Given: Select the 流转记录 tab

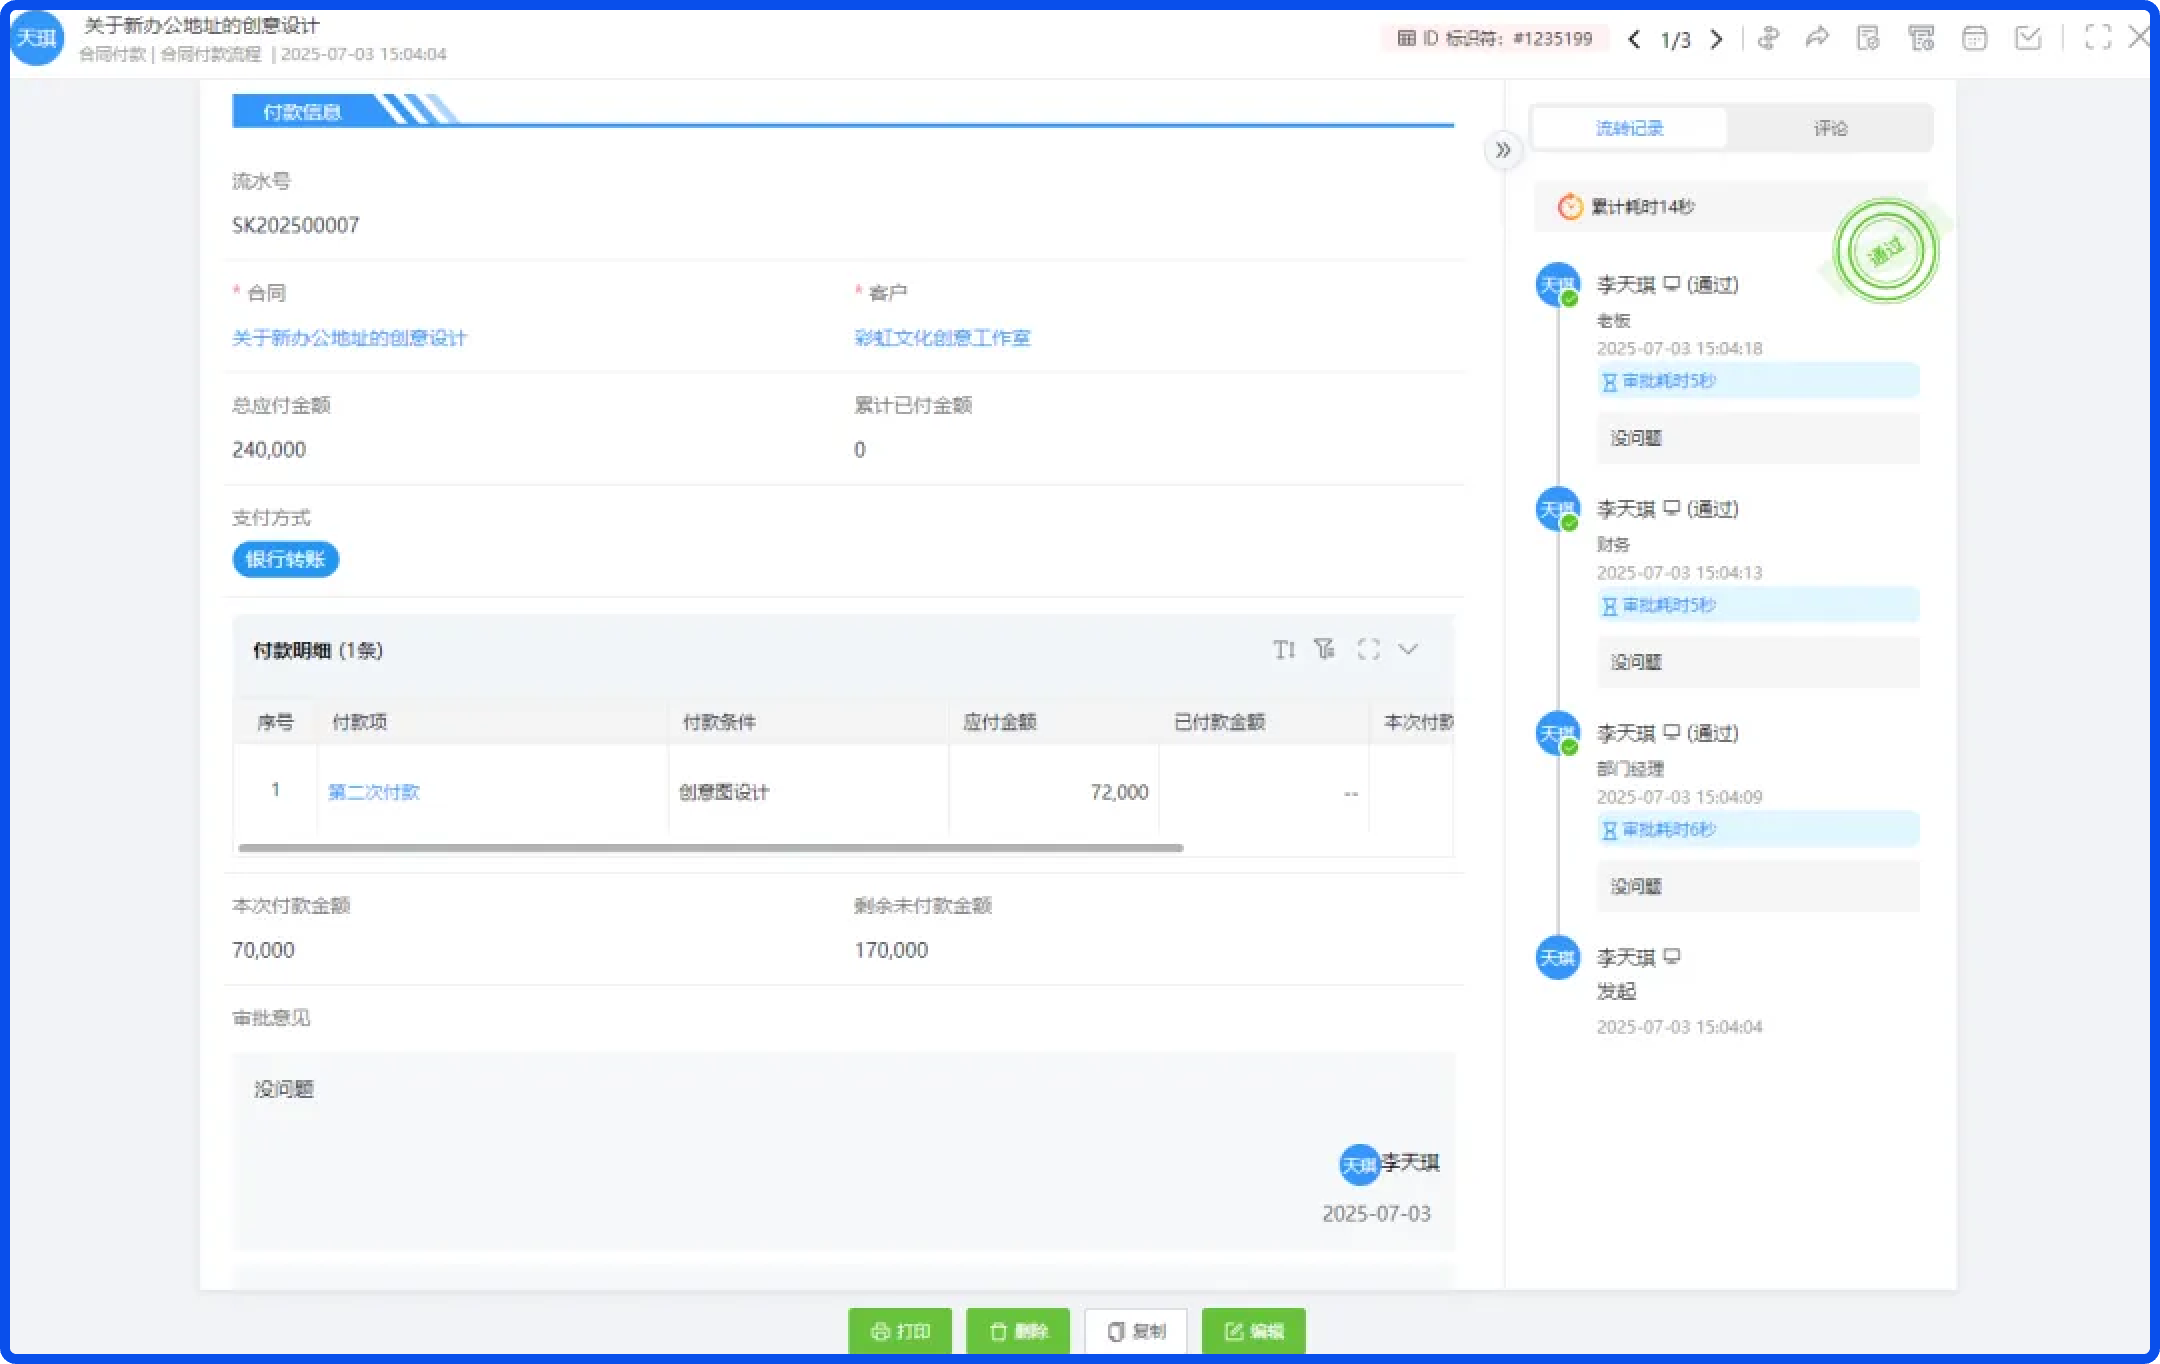Looking at the screenshot, I should pyautogui.click(x=1629, y=128).
